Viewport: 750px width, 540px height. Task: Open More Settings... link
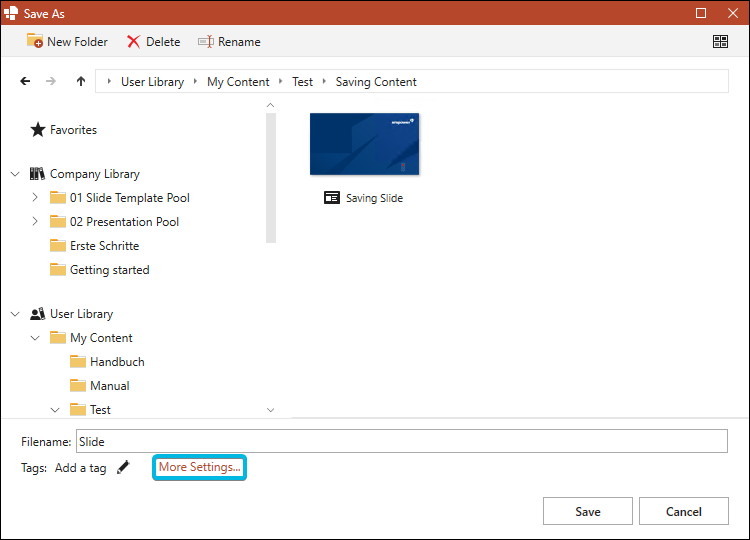click(x=199, y=467)
